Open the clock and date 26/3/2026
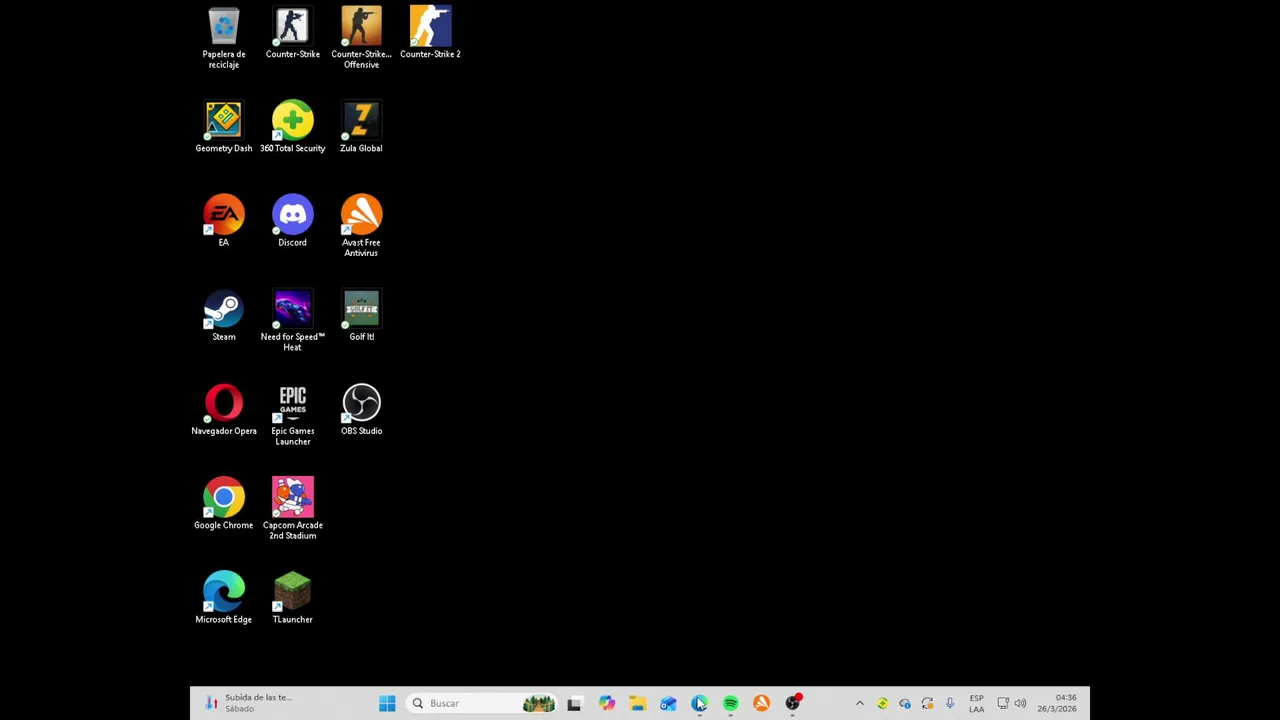 coord(1057,703)
